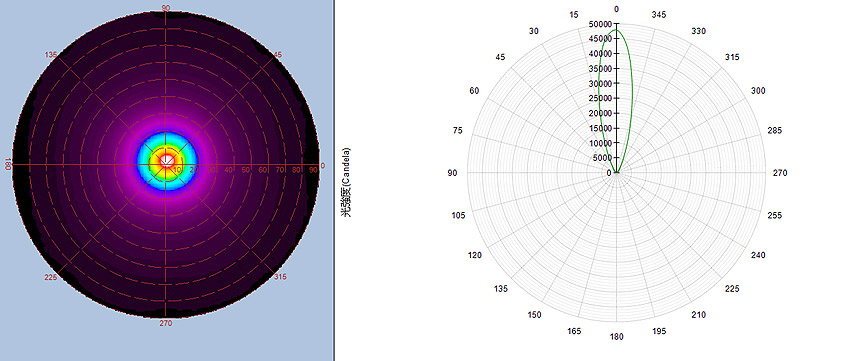Click the 45 azimuth label on the raster map

(278, 54)
